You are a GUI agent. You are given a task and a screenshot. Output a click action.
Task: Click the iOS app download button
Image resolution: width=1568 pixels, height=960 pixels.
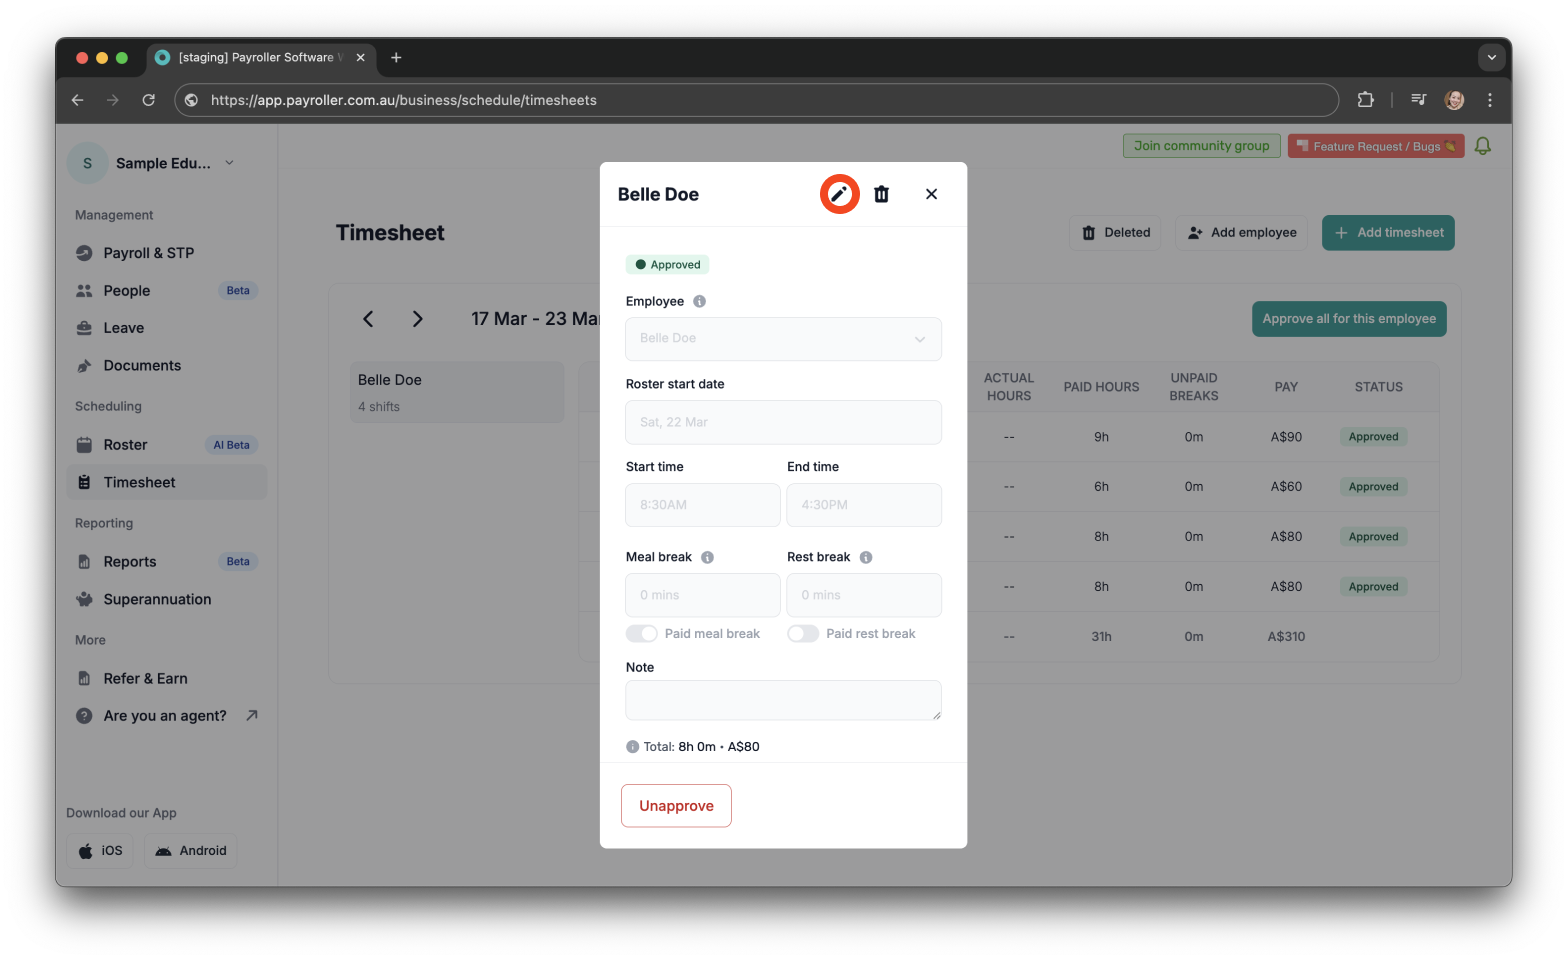point(100,851)
